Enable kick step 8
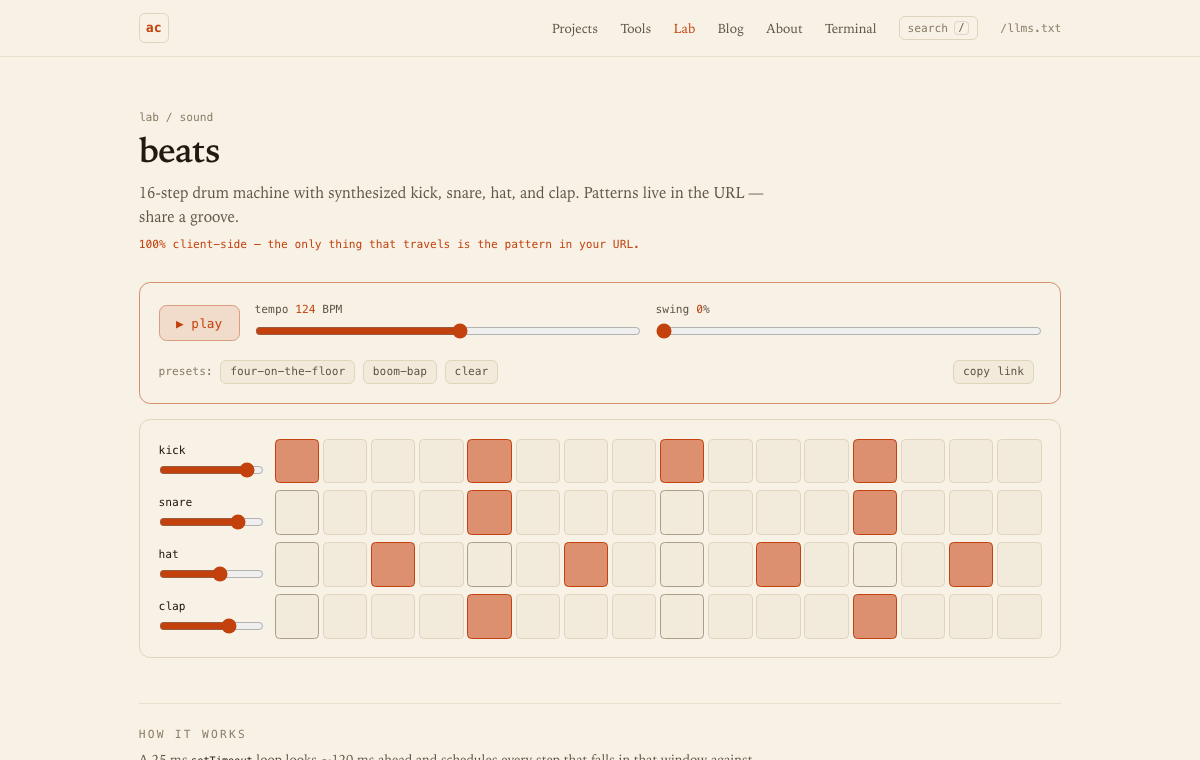The height and width of the screenshot is (760, 1200). click(x=634, y=461)
